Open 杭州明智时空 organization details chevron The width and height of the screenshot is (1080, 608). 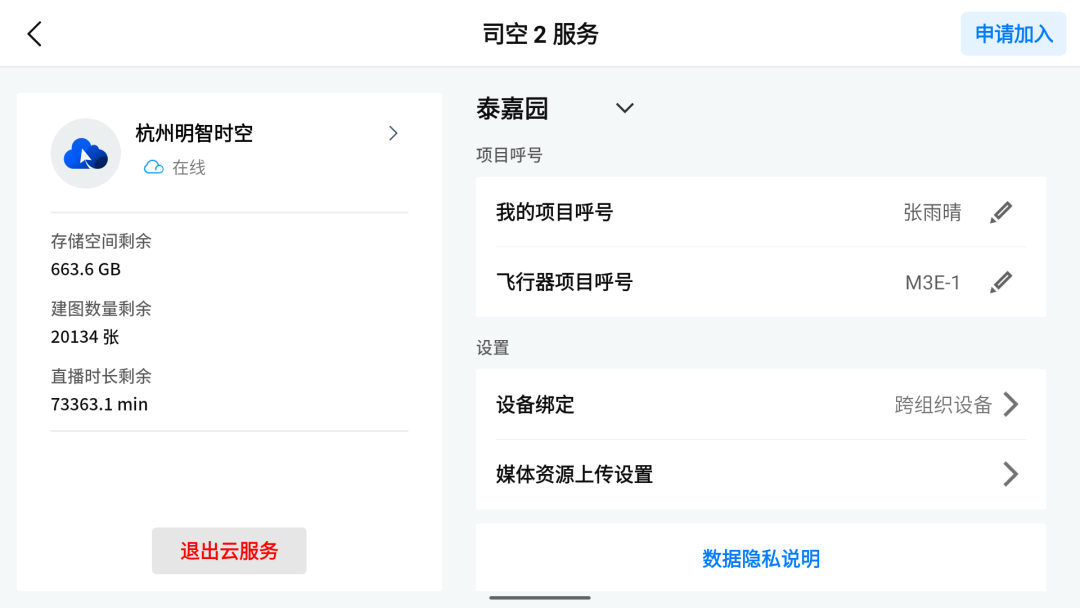coord(393,133)
